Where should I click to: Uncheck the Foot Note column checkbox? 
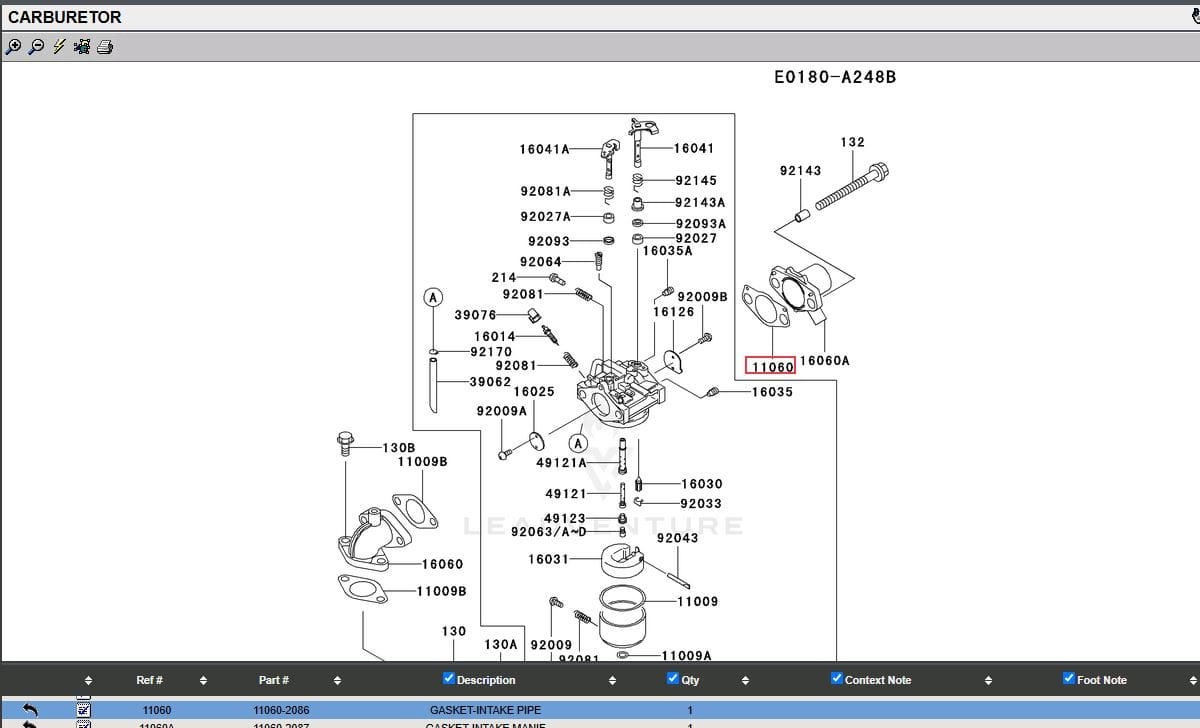[x=1069, y=679]
